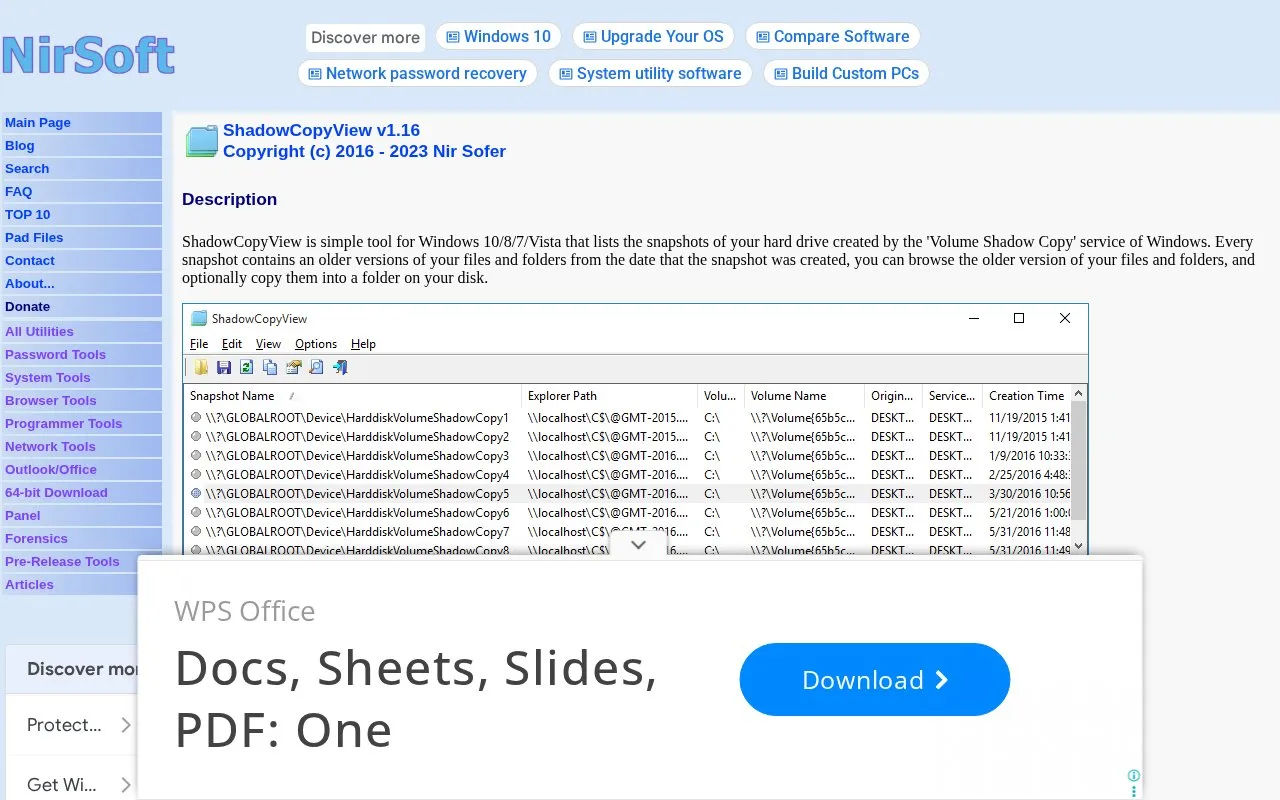
Task: Click the yellow folder icon in ShadowCopyView toolbar
Action: tap(201, 368)
